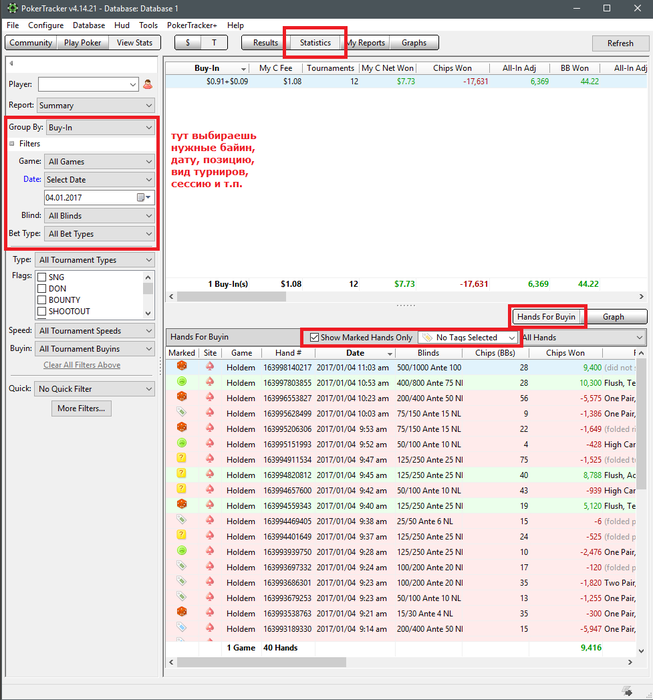This screenshot has height=700, width=653.
Task: Switch to the Graphs tab
Action: [x=414, y=43]
